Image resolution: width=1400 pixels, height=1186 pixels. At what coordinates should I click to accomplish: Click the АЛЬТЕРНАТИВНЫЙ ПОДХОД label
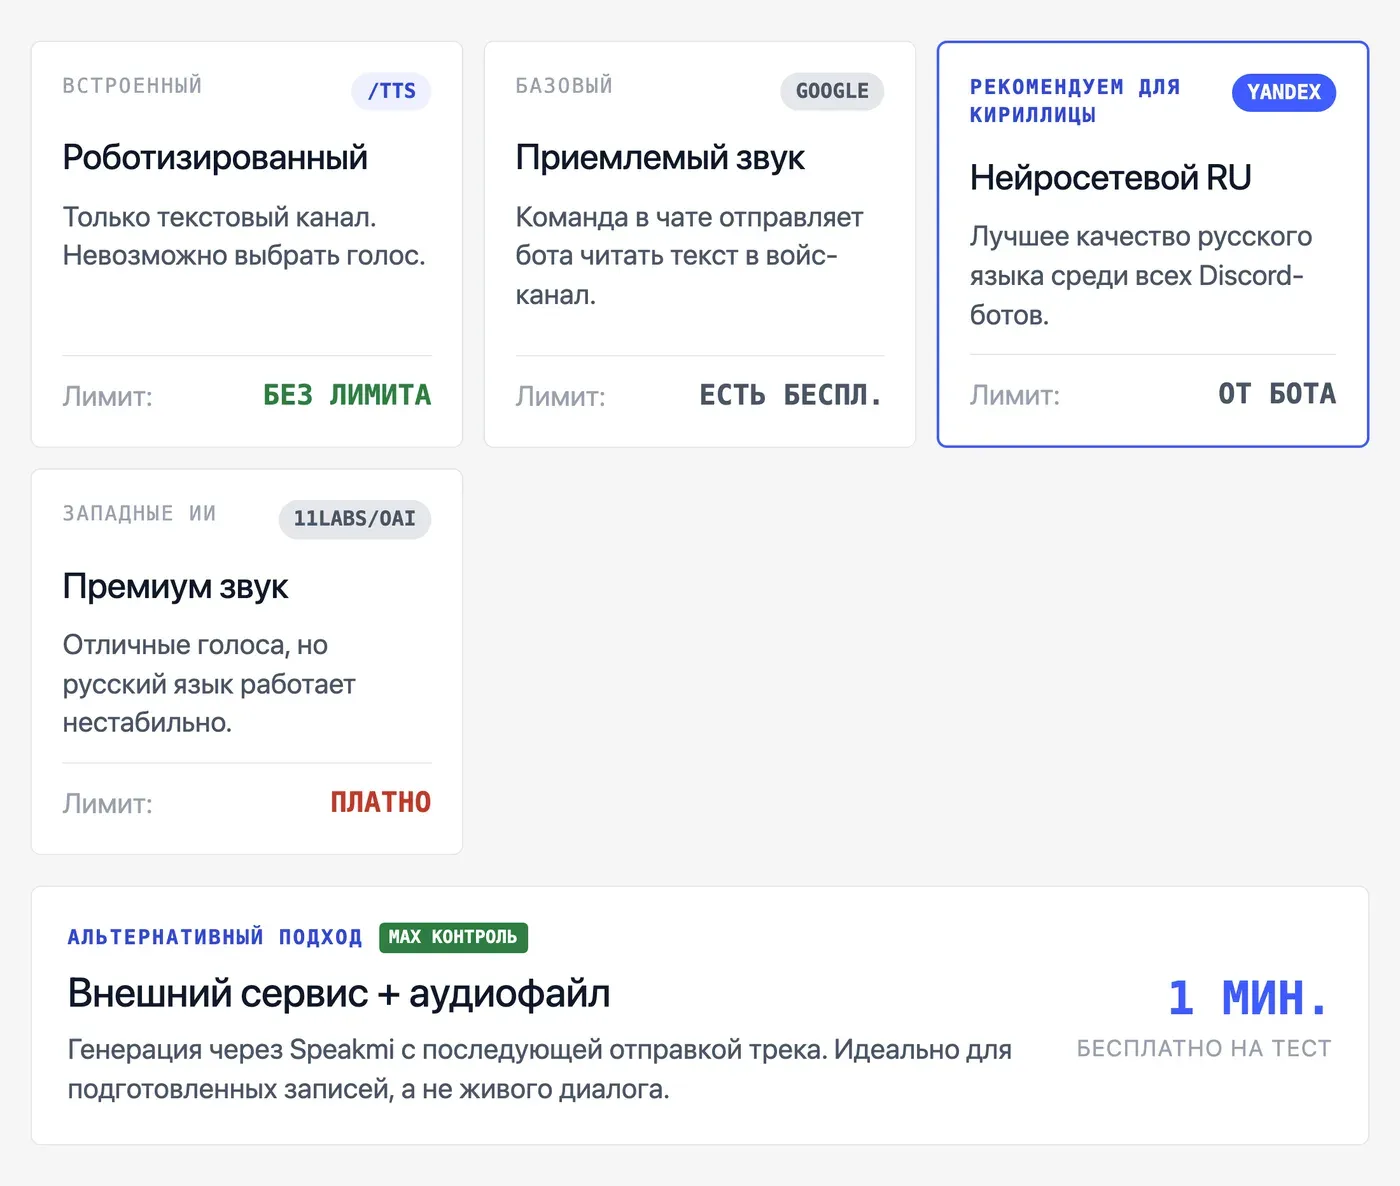tap(215, 937)
